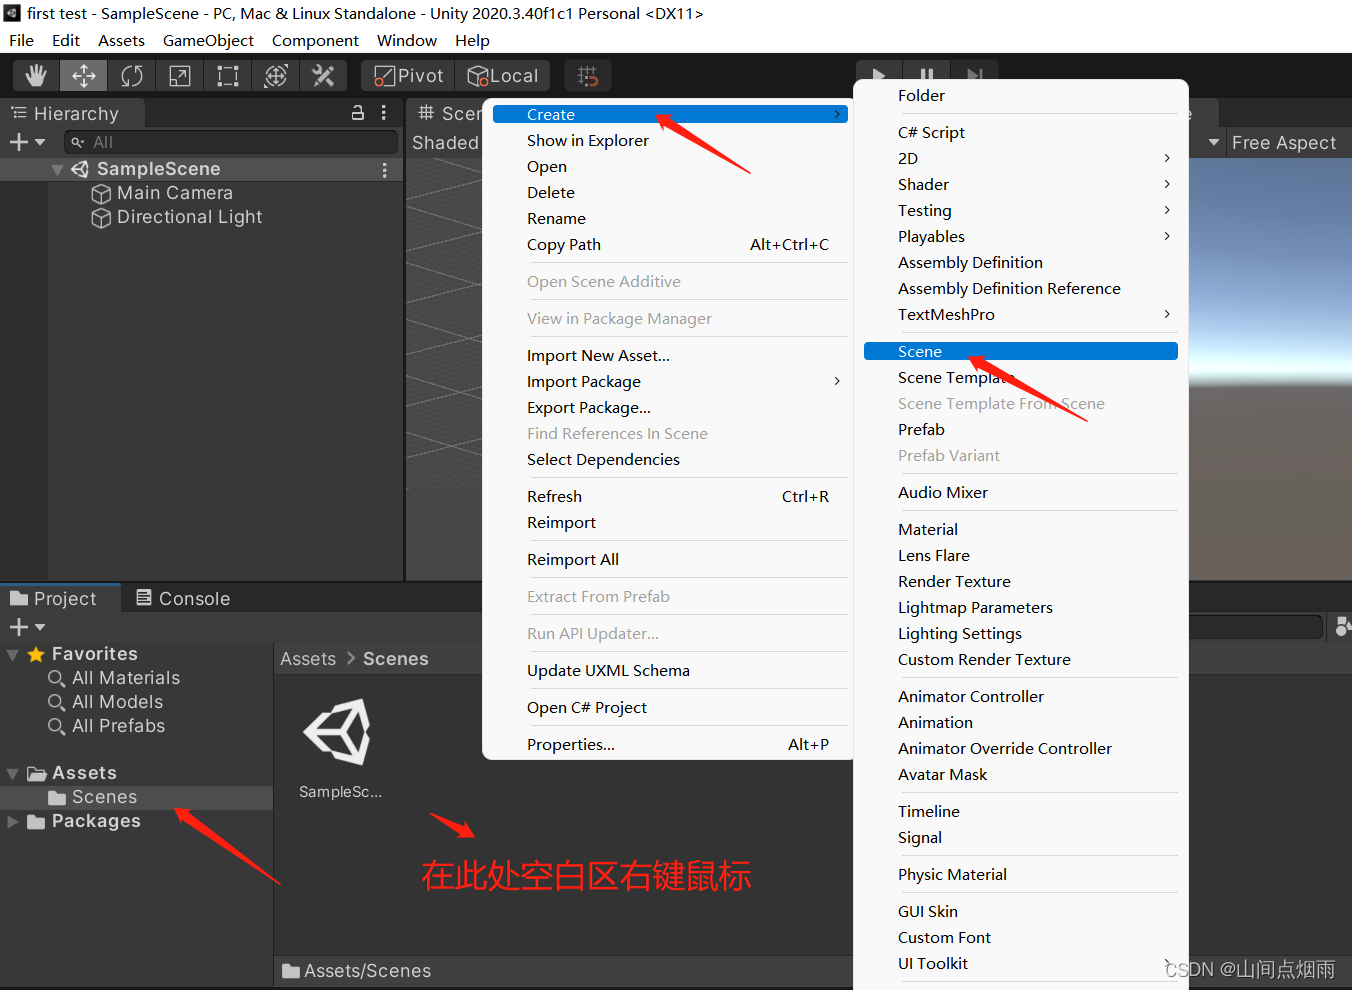Select the Rotate tool
Viewport: 1352px width, 990px height.
pyautogui.click(x=132, y=76)
